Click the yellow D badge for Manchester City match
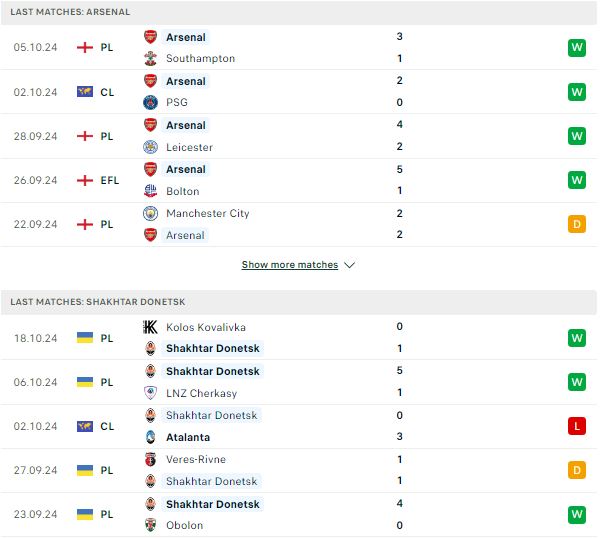606x539 pixels. 577,224
